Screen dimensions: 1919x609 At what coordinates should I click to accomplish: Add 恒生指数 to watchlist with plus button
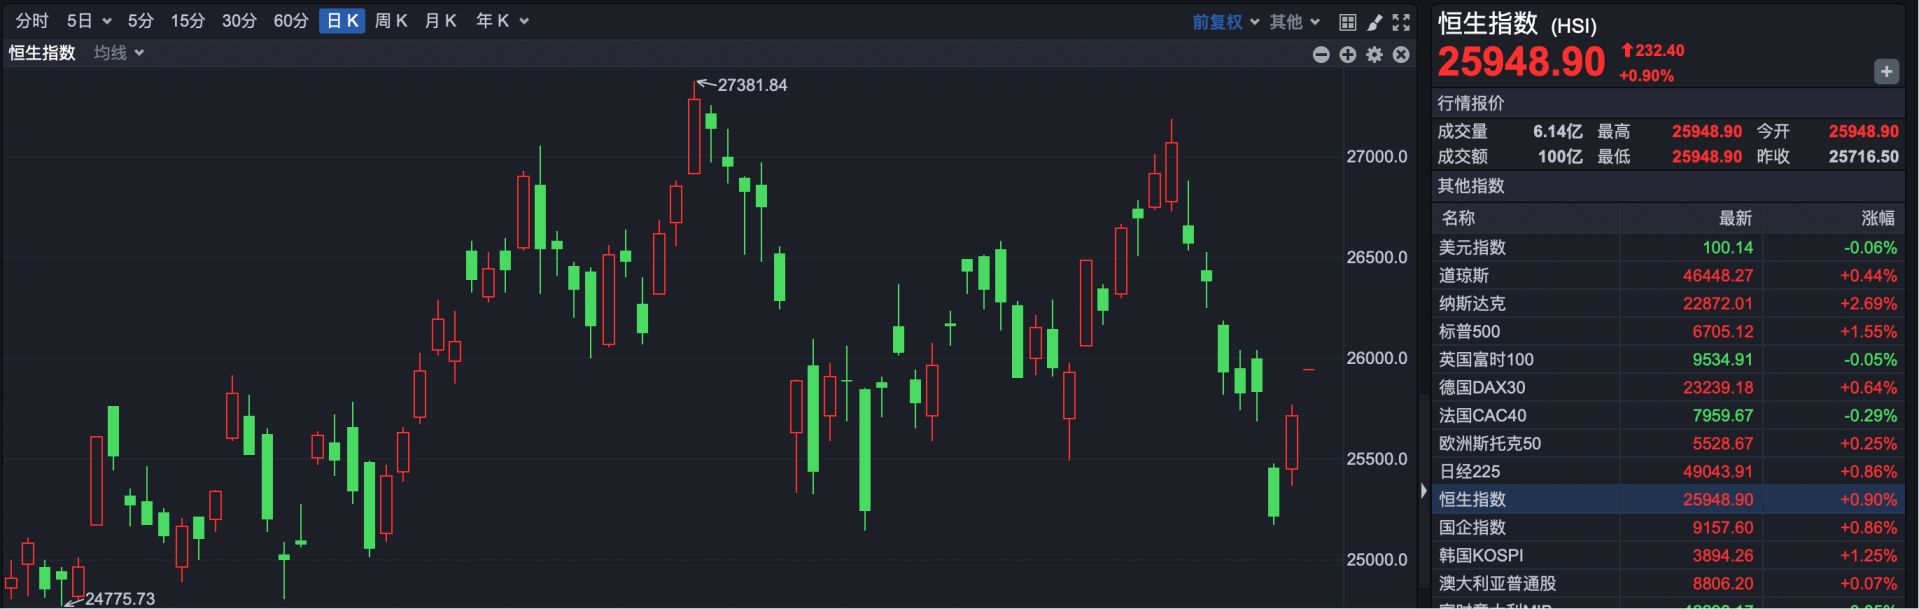[1886, 71]
